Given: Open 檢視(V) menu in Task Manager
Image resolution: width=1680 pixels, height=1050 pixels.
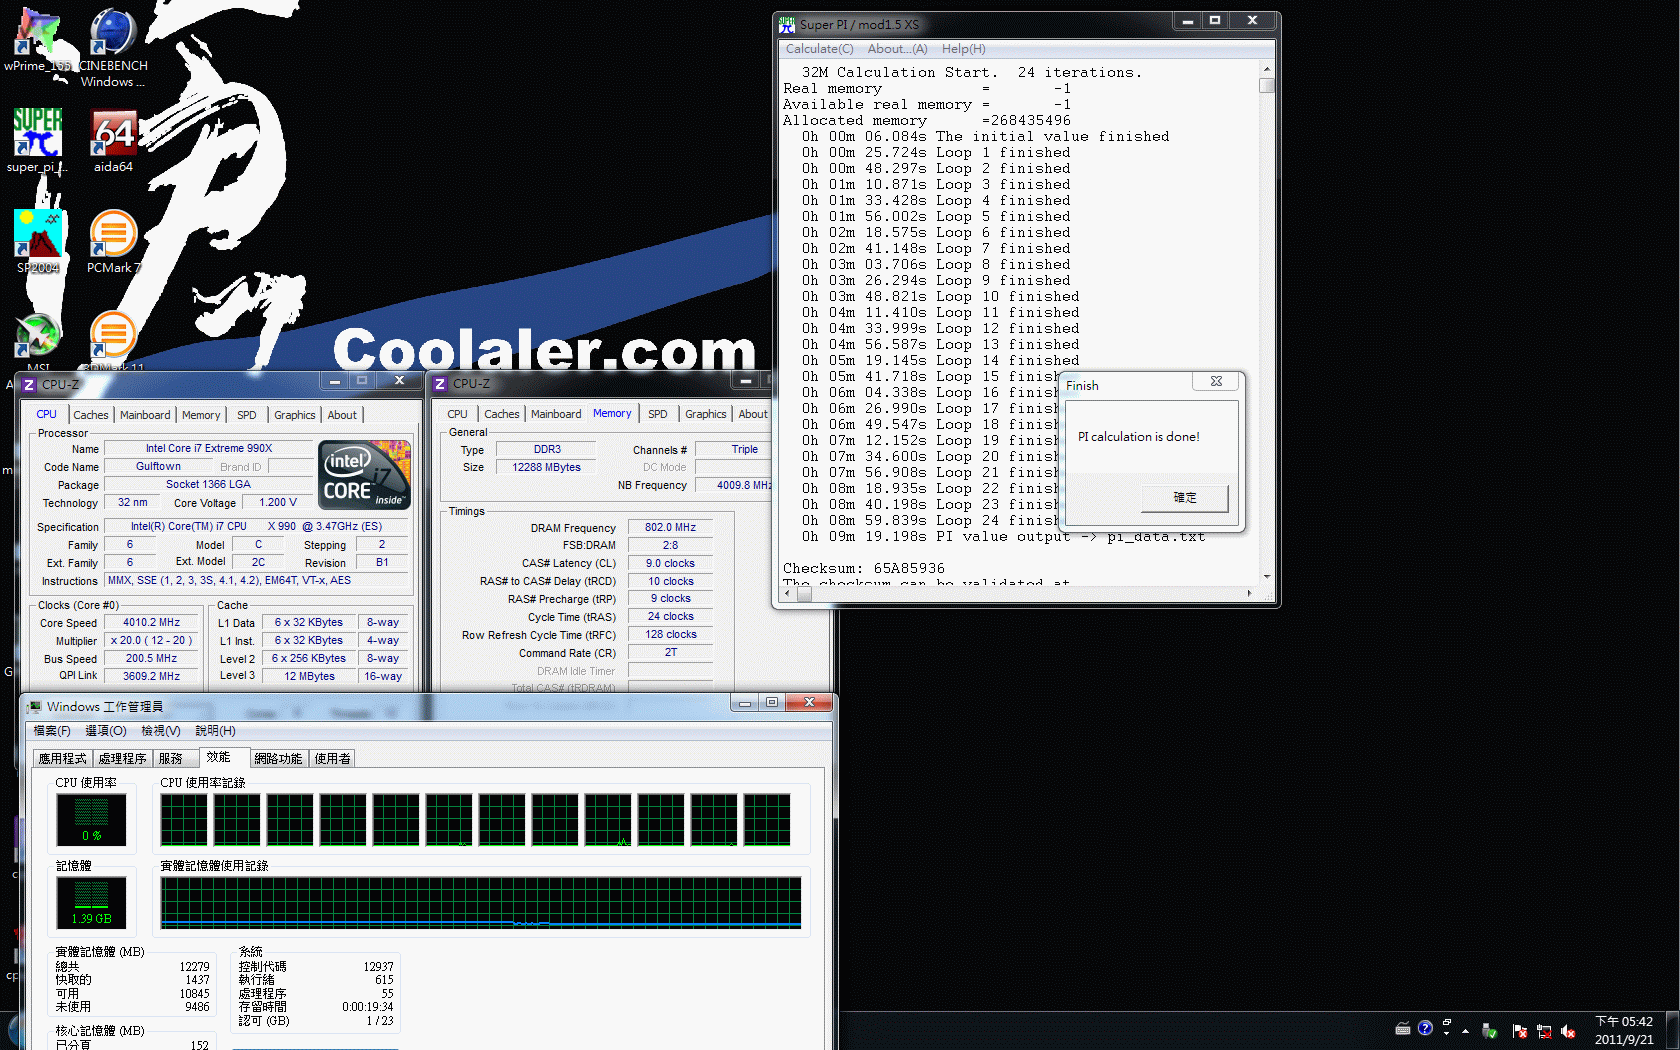Looking at the screenshot, I should [161, 731].
